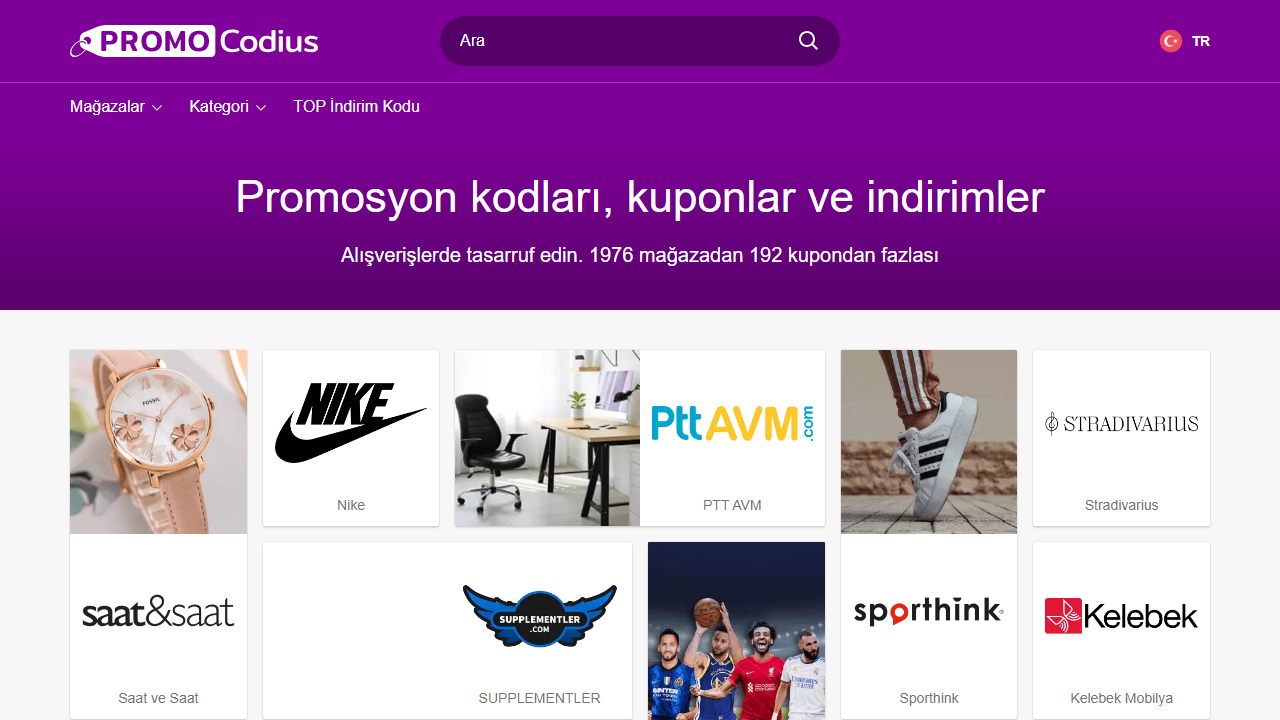Click the SUPPLEMENTLER.com winged badge logo
This screenshot has height=720, width=1280.
[x=539, y=616]
